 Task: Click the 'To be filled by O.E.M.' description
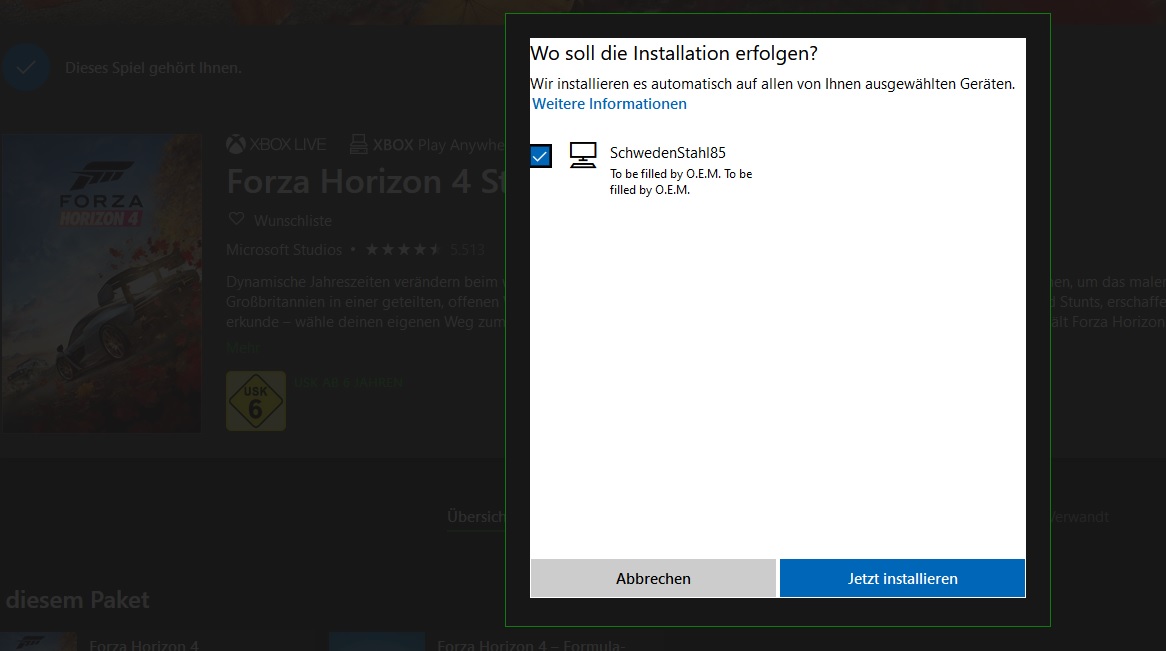tap(681, 182)
